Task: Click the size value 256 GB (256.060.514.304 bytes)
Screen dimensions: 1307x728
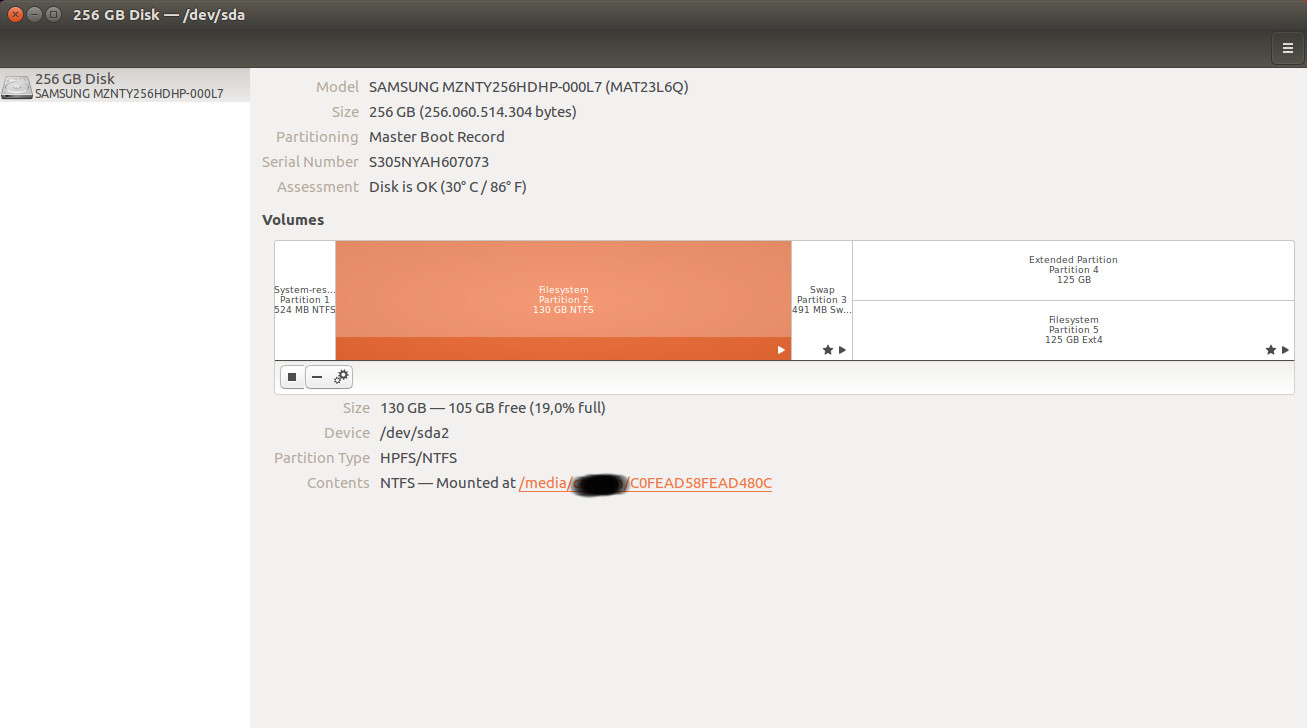Action: click(x=473, y=112)
